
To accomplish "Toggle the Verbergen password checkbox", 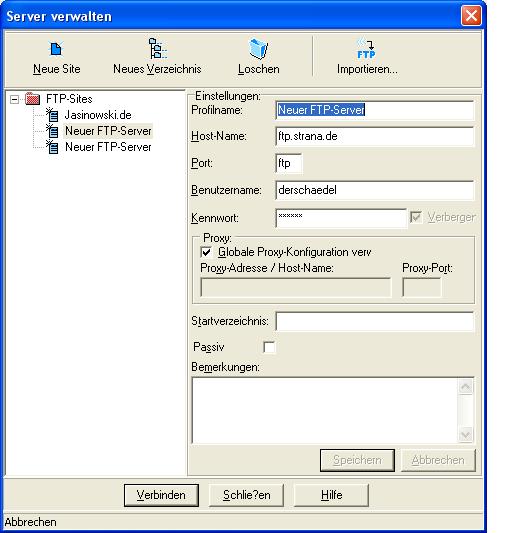I will click(416, 217).
